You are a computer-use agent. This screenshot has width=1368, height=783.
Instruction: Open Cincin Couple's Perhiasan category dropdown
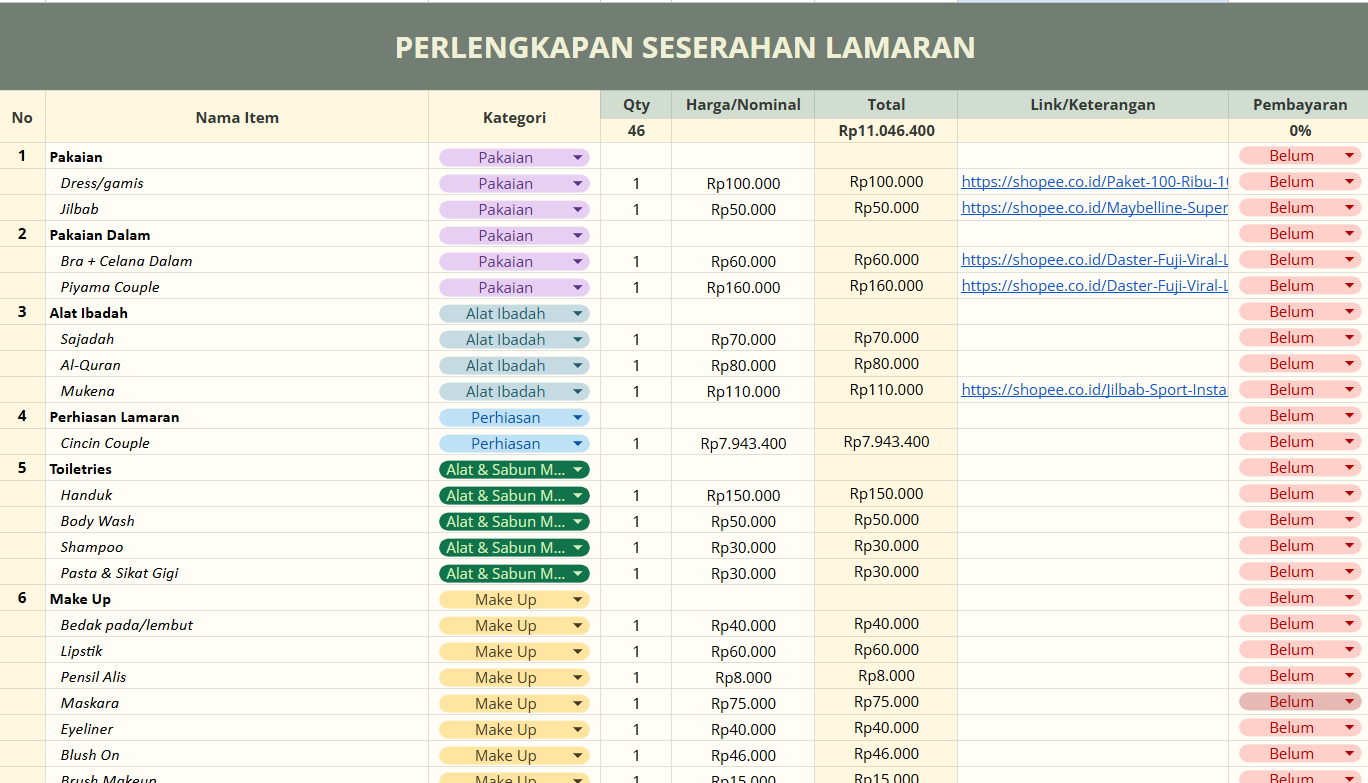click(x=577, y=444)
